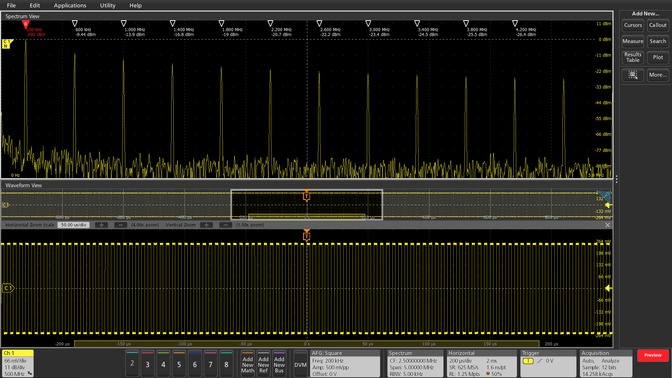Add new Cursors
This screenshot has width=672, height=378.
pos(633,25)
